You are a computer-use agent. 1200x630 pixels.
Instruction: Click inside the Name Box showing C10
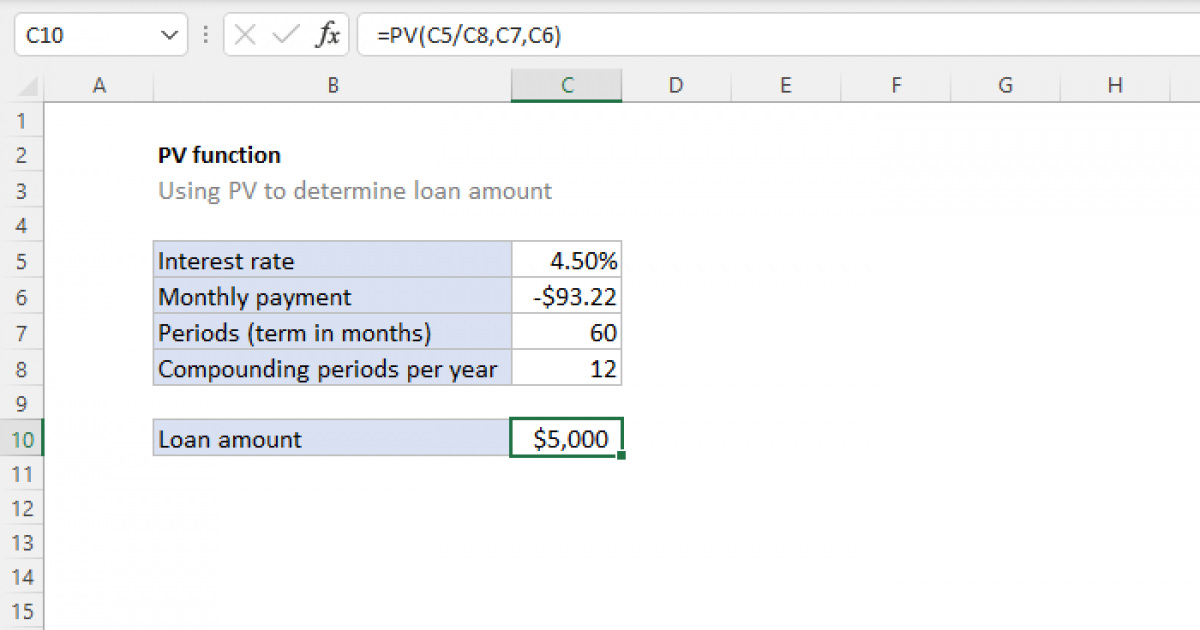tap(85, 36)
